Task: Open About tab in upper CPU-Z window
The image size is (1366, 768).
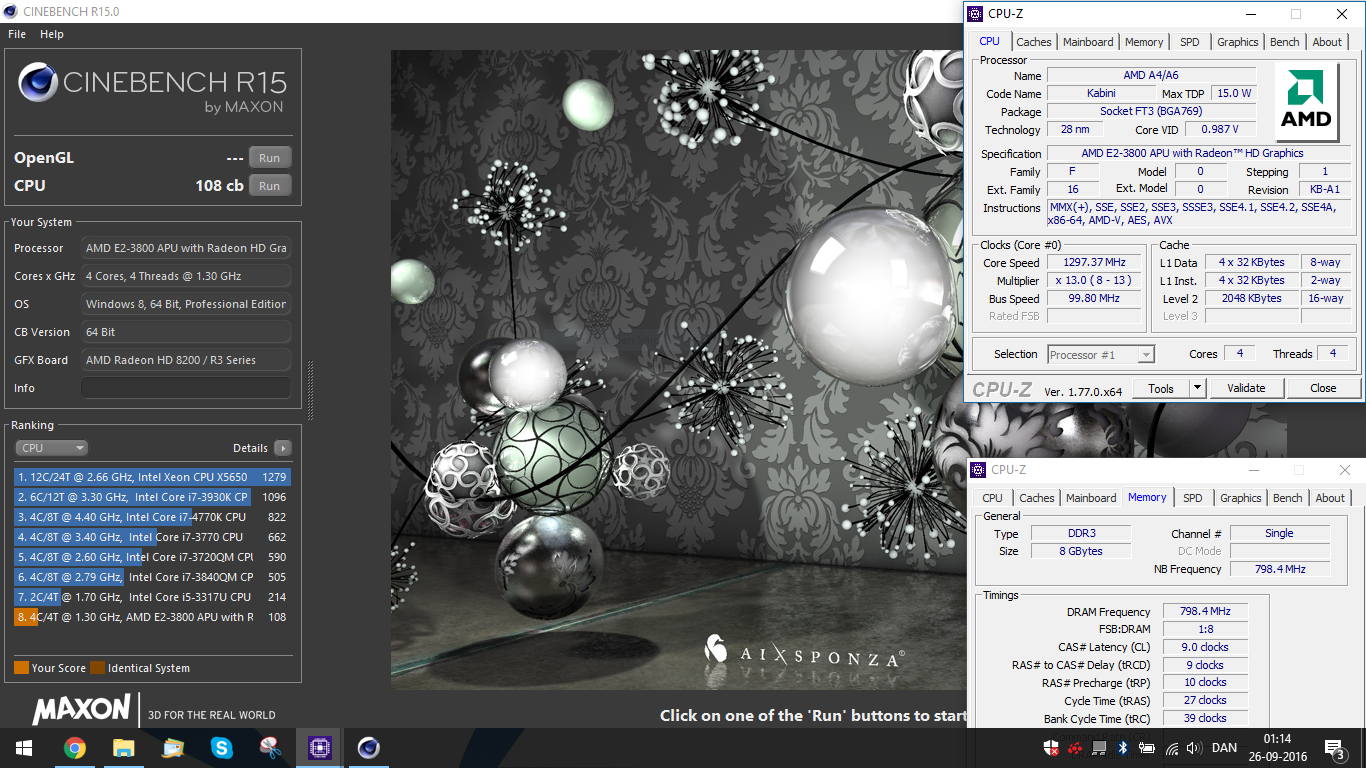Action: (x=1327, y=42)
